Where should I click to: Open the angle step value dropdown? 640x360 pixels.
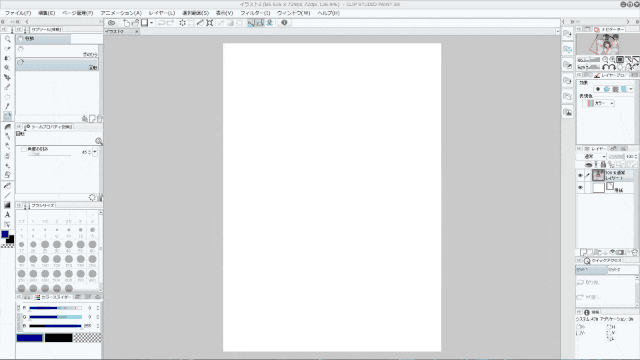point(95,152)
